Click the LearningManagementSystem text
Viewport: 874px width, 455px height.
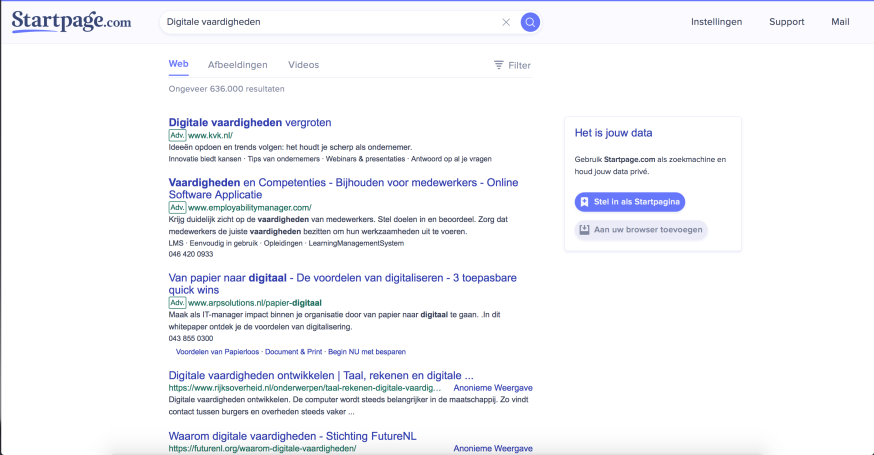point(356,243)
